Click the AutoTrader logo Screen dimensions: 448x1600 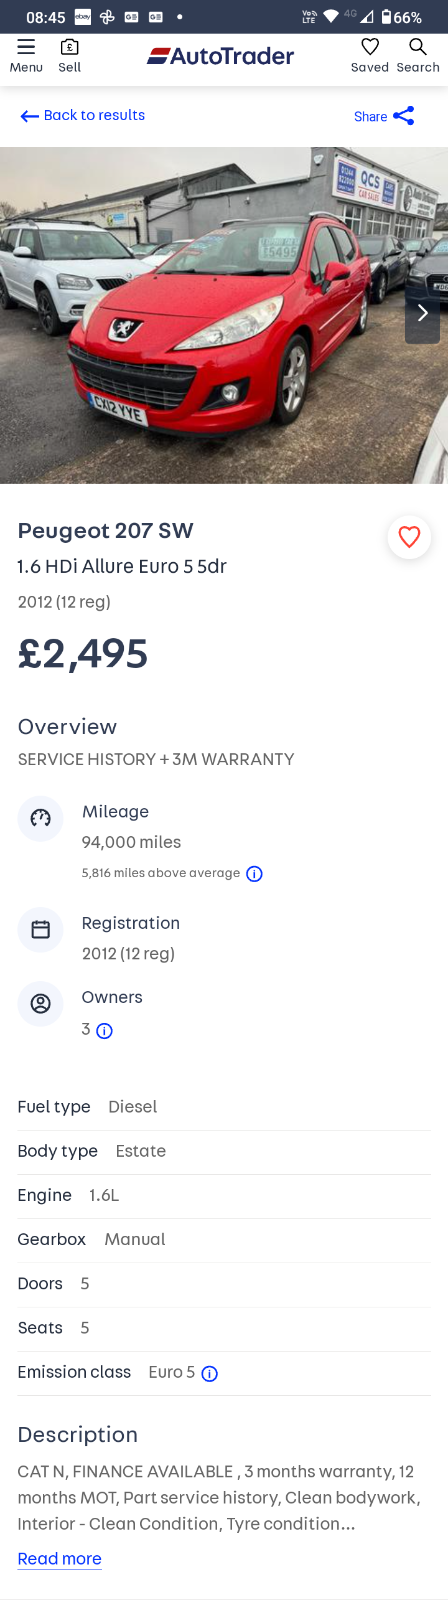click(x=221, y=56)
